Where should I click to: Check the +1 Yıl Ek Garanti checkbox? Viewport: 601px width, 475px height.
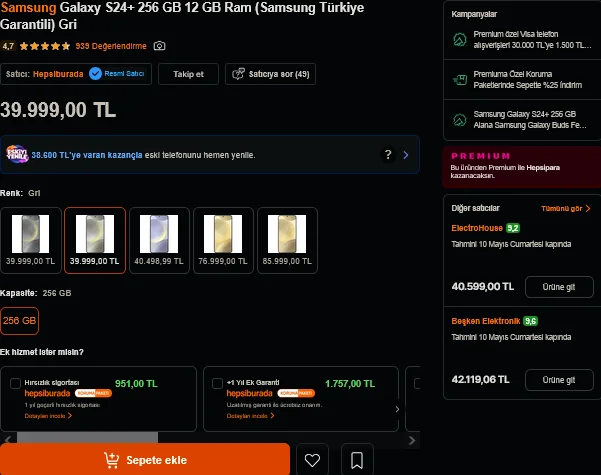coord(217,383)
